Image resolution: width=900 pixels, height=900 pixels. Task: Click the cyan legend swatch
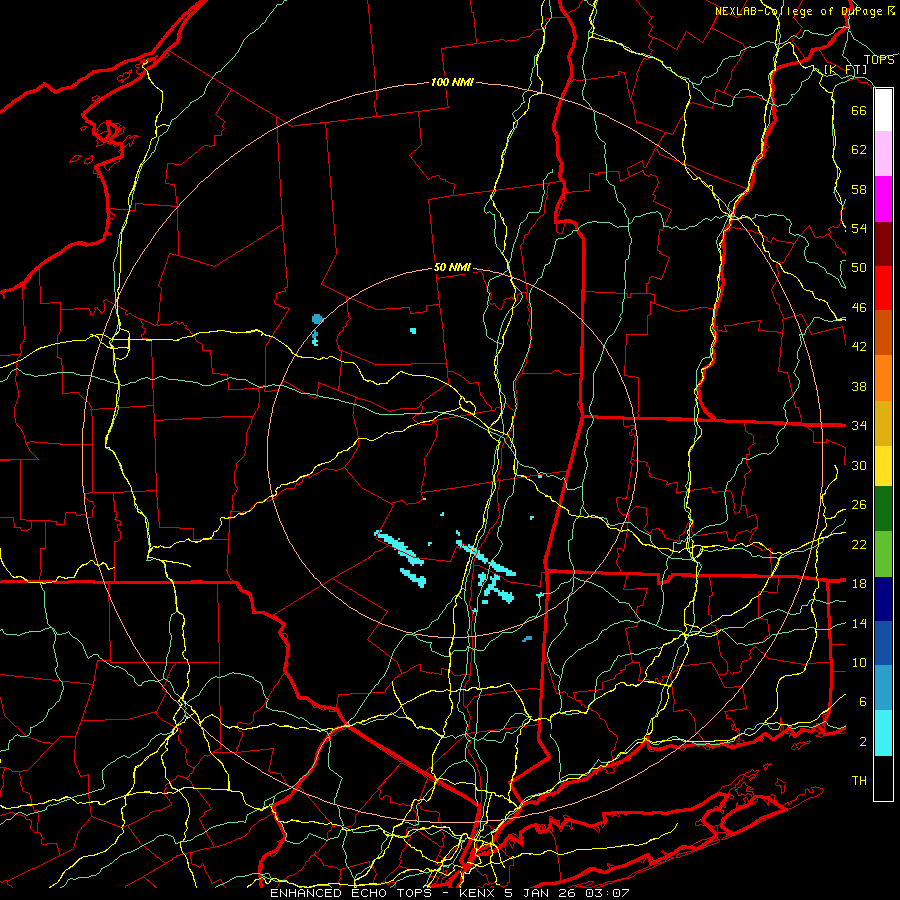tap(883, 733)
